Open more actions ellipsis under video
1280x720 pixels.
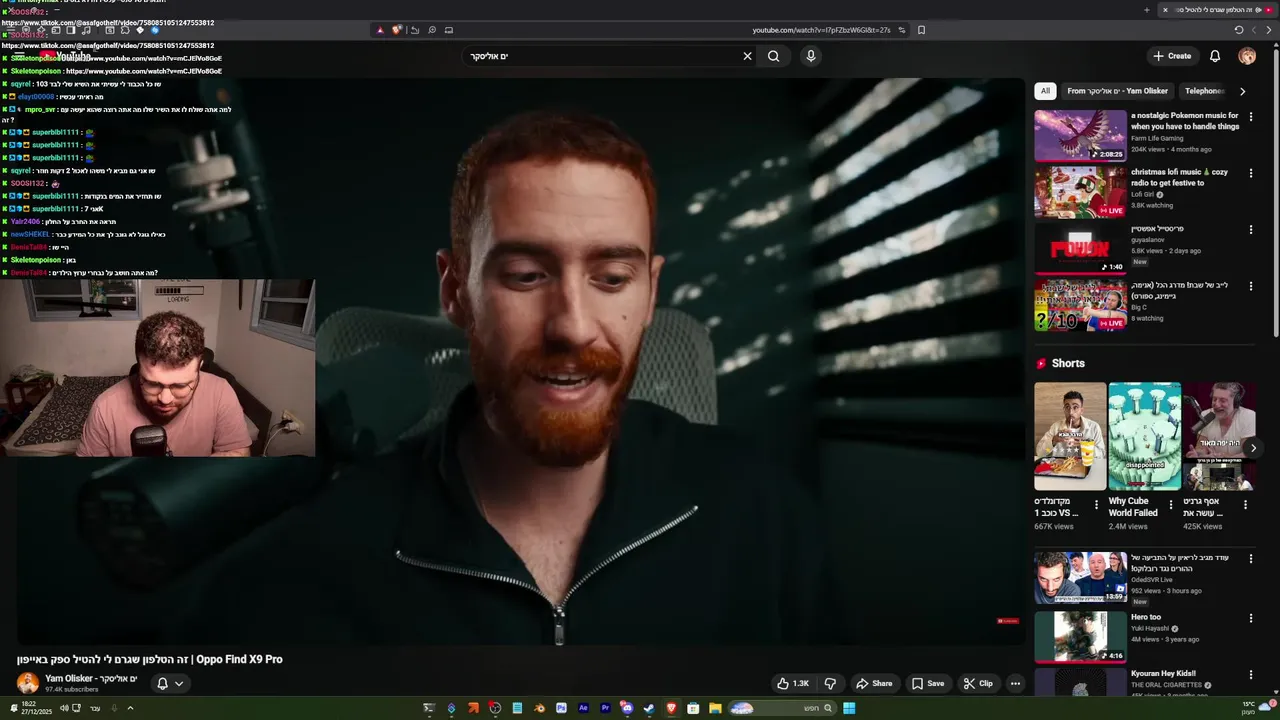1015,684
